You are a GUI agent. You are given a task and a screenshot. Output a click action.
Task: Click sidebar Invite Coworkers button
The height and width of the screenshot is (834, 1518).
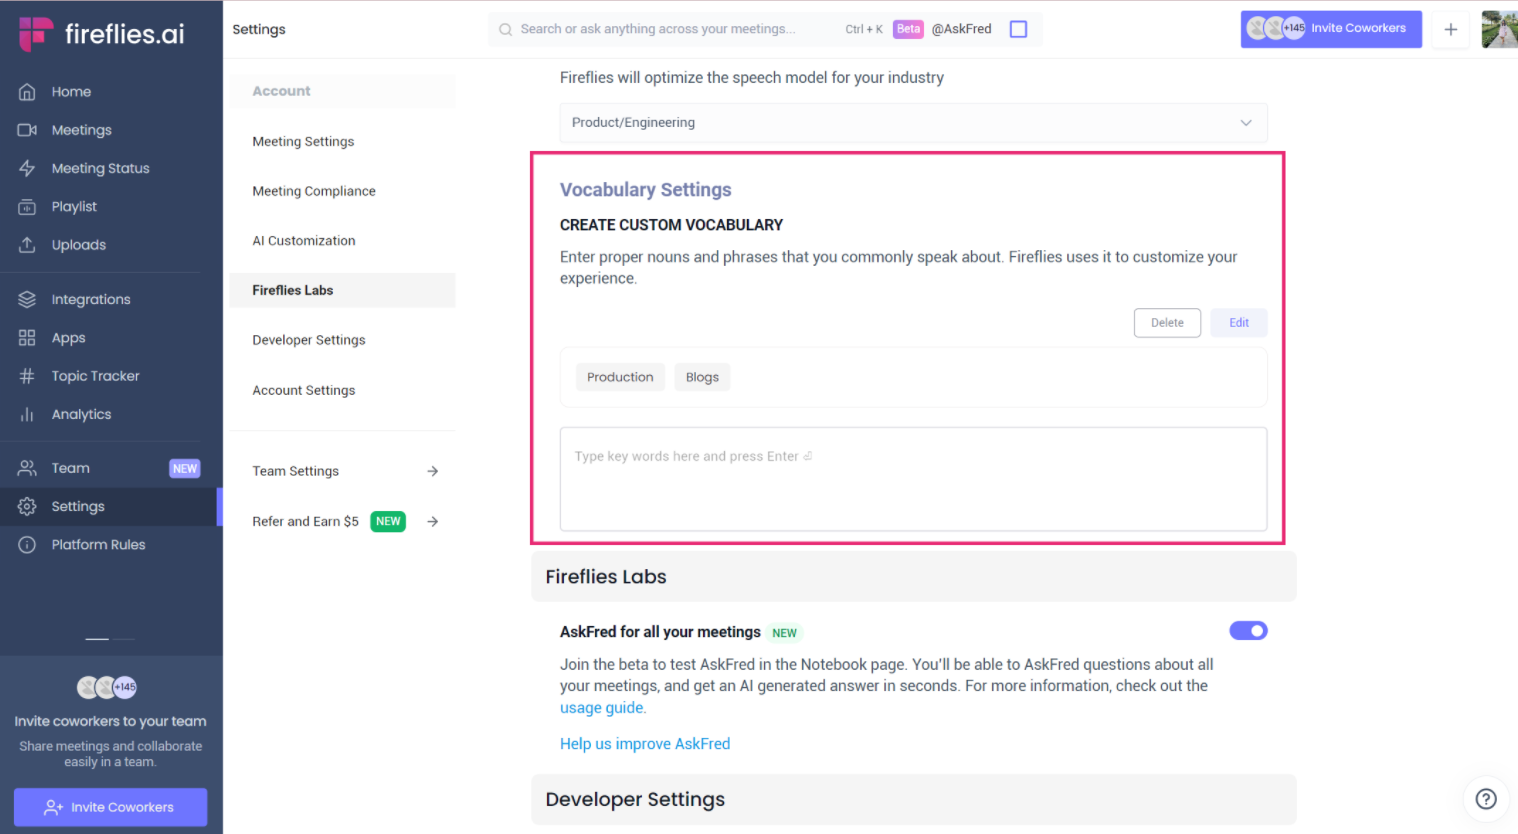(110, 807)
